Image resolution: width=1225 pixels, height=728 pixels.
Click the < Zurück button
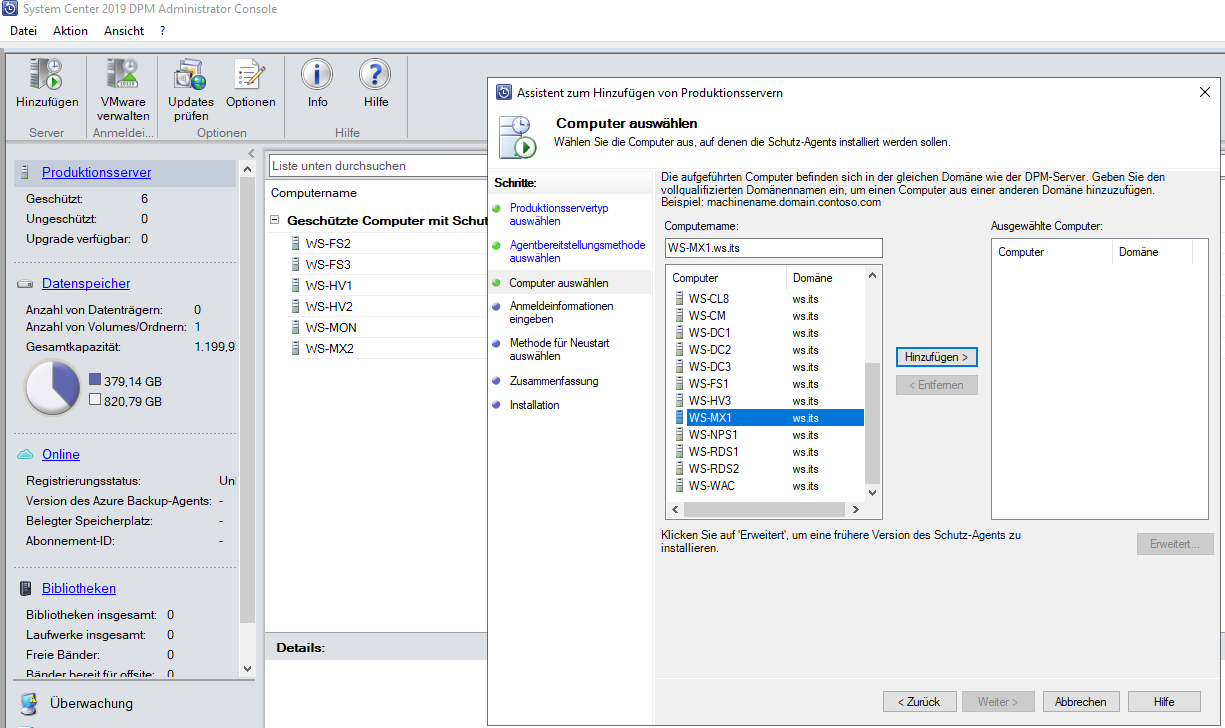coord(920,701)
